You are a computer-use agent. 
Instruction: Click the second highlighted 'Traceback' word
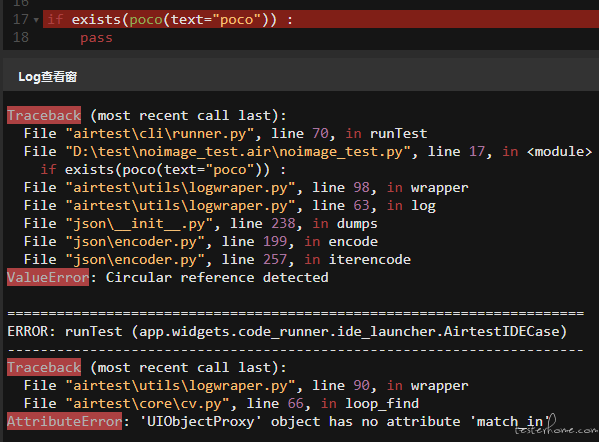pyautogui.click(x=44, y=368)
